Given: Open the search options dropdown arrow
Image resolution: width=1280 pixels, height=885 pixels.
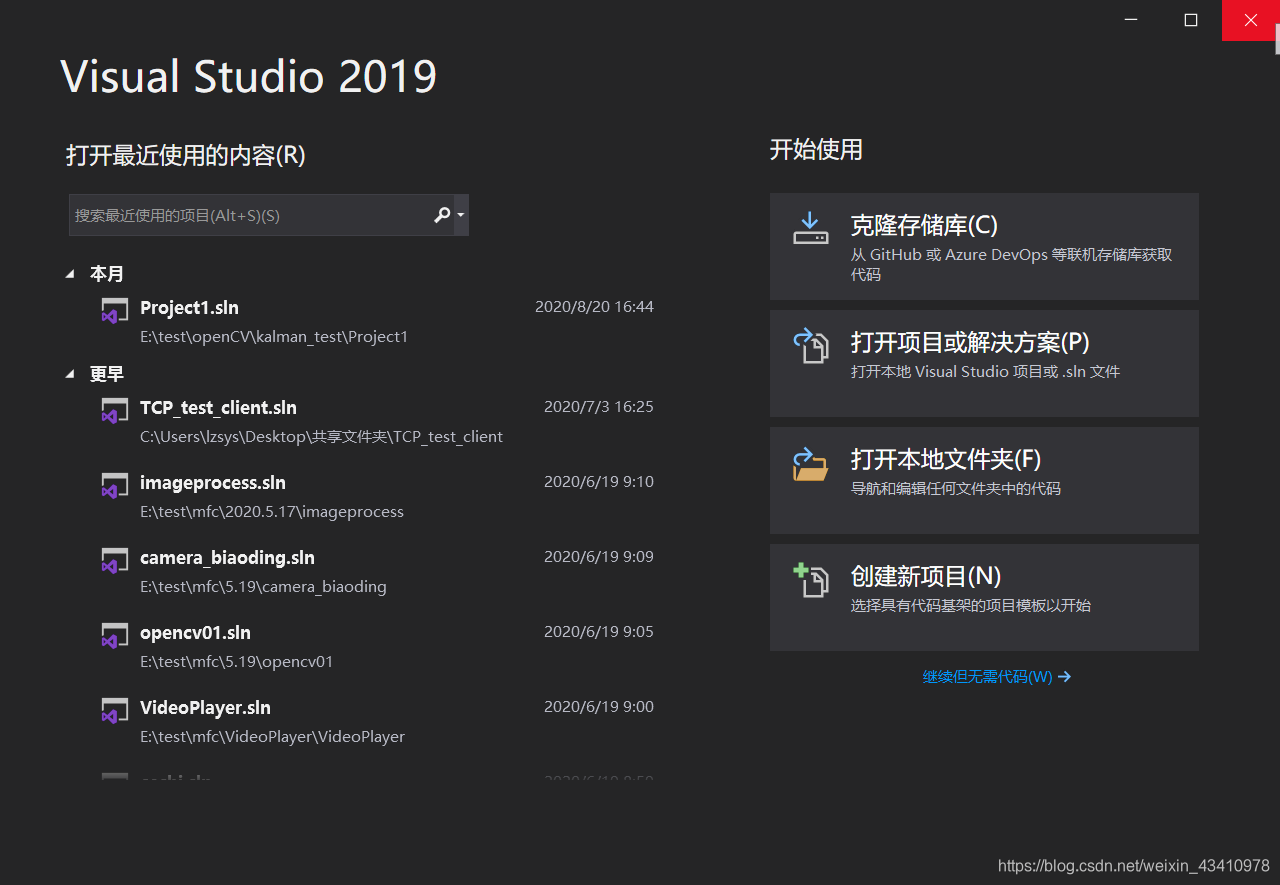Looking at the screenshot, I should pyautogui.click(x=460, y=215).
